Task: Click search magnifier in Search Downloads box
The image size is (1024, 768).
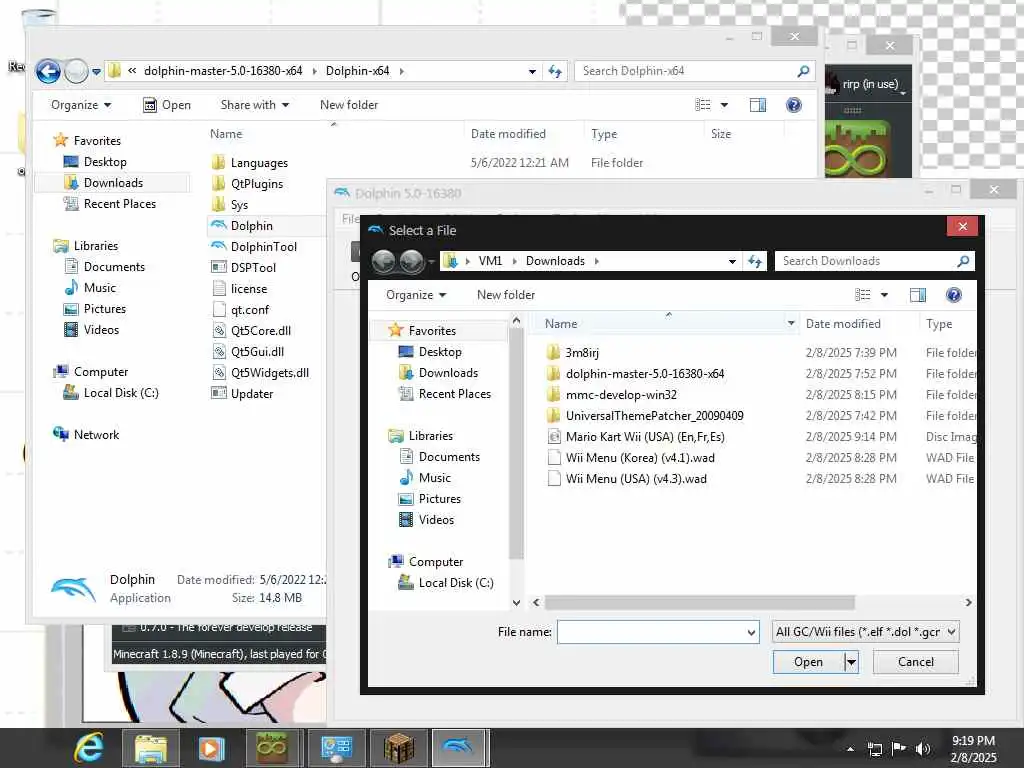Action: click(x=963, y=261)
